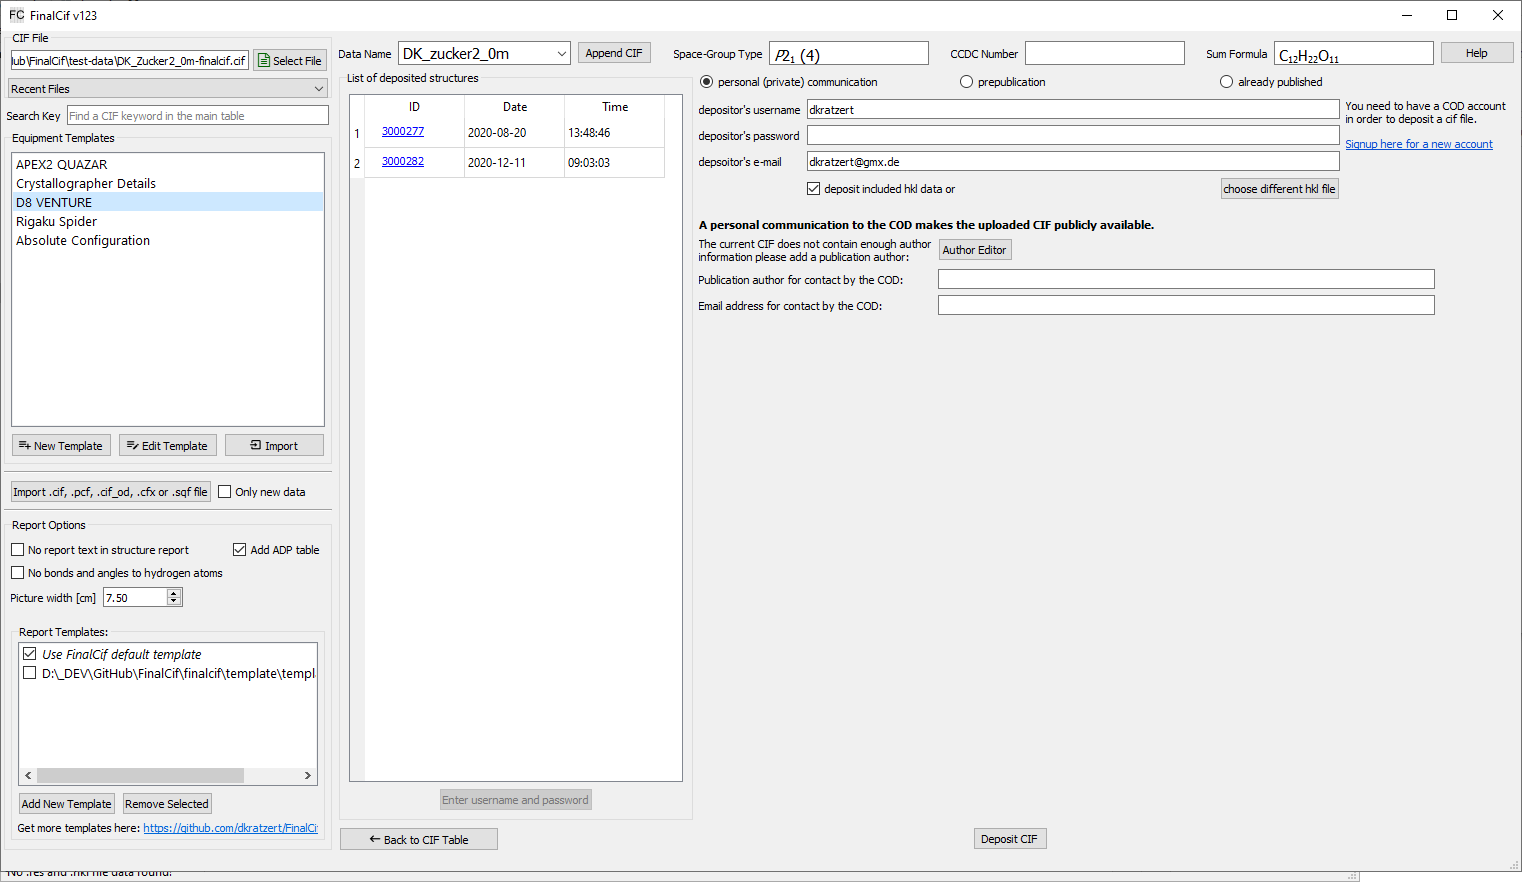Open the Author Editor

[974, 250]
